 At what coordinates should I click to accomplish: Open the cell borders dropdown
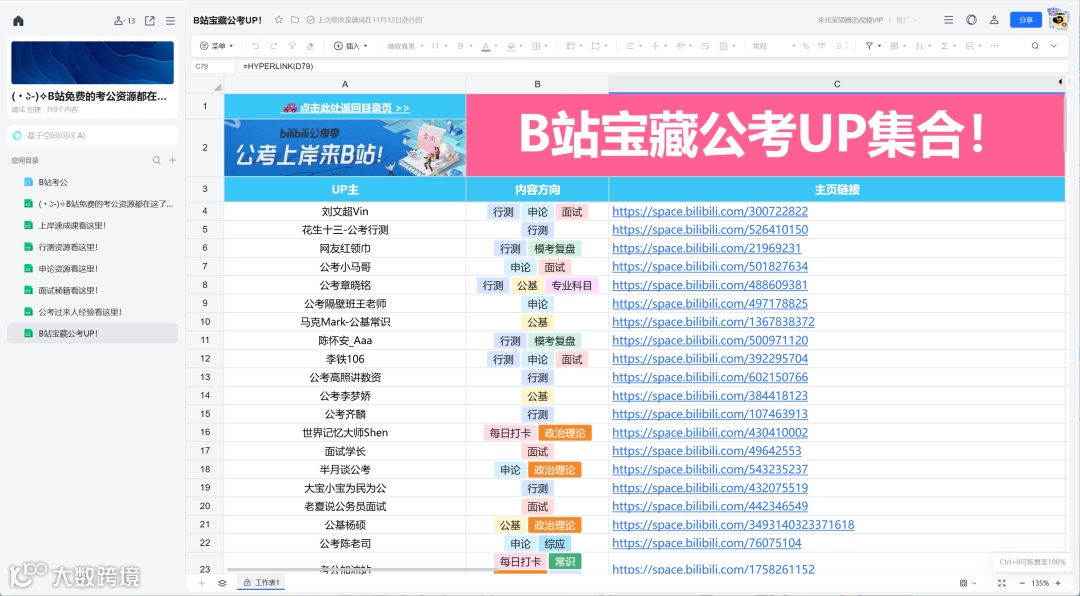[539, 46]
